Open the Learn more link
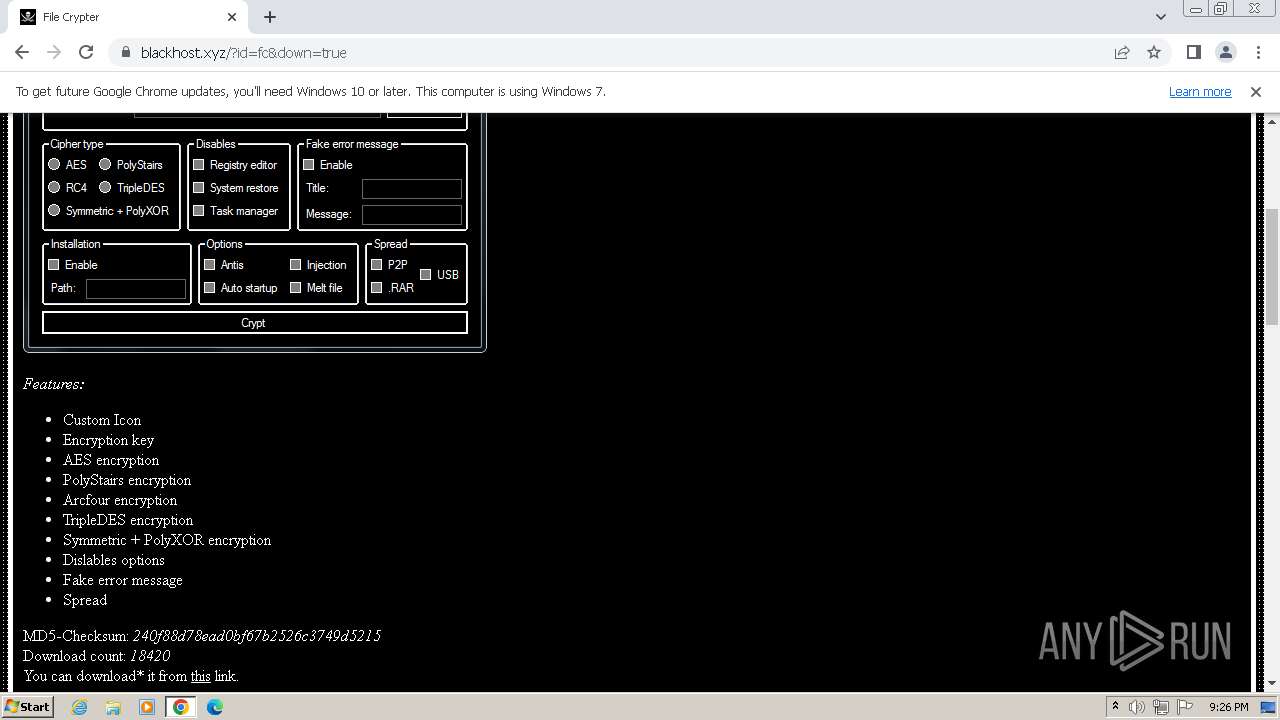This screenshot has width=1280, height=720. [x=1200, y=91]
